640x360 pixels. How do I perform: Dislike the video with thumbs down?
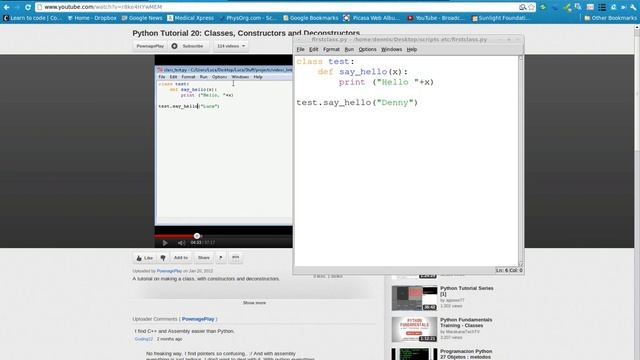[x=163, y=258]
